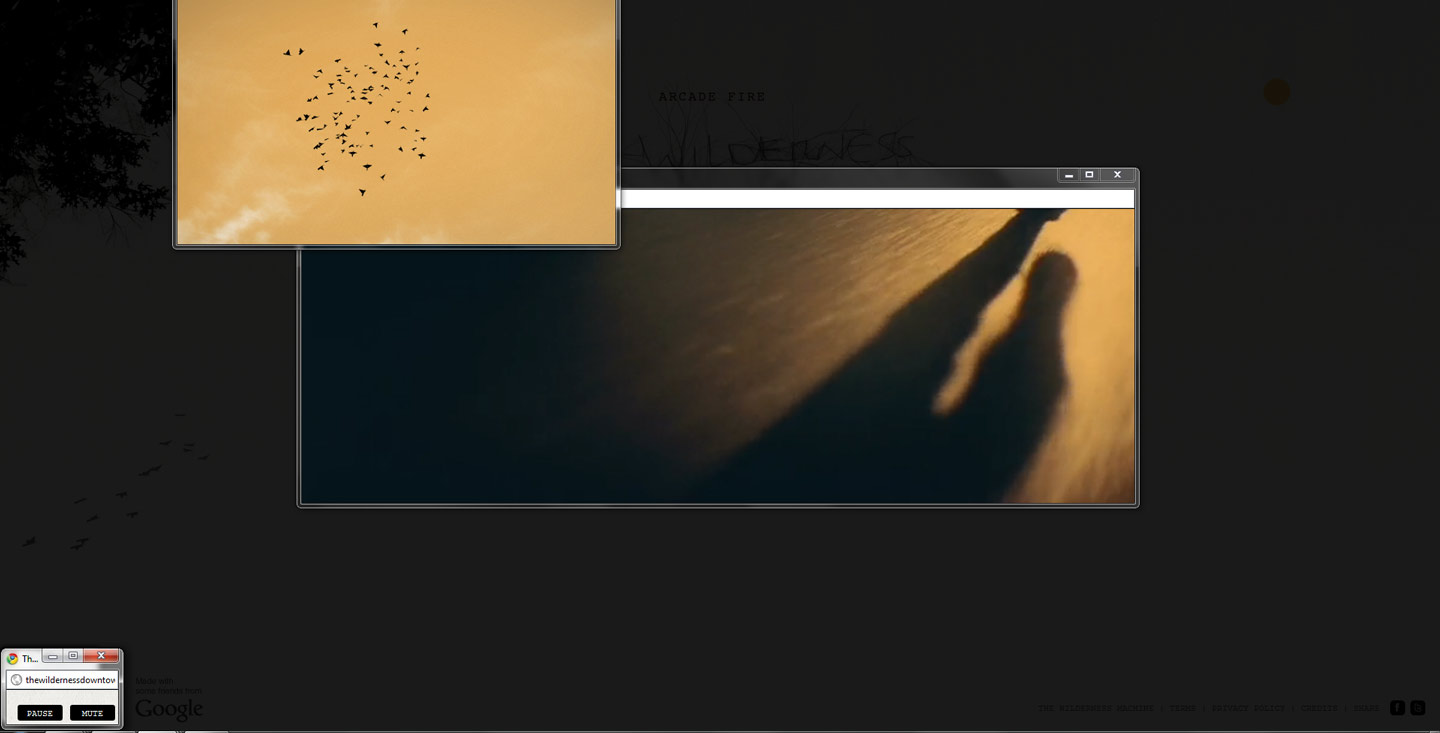Click the Chrome icon in the small popup title bar
The image size is (1440, 733).
(12, 658)
